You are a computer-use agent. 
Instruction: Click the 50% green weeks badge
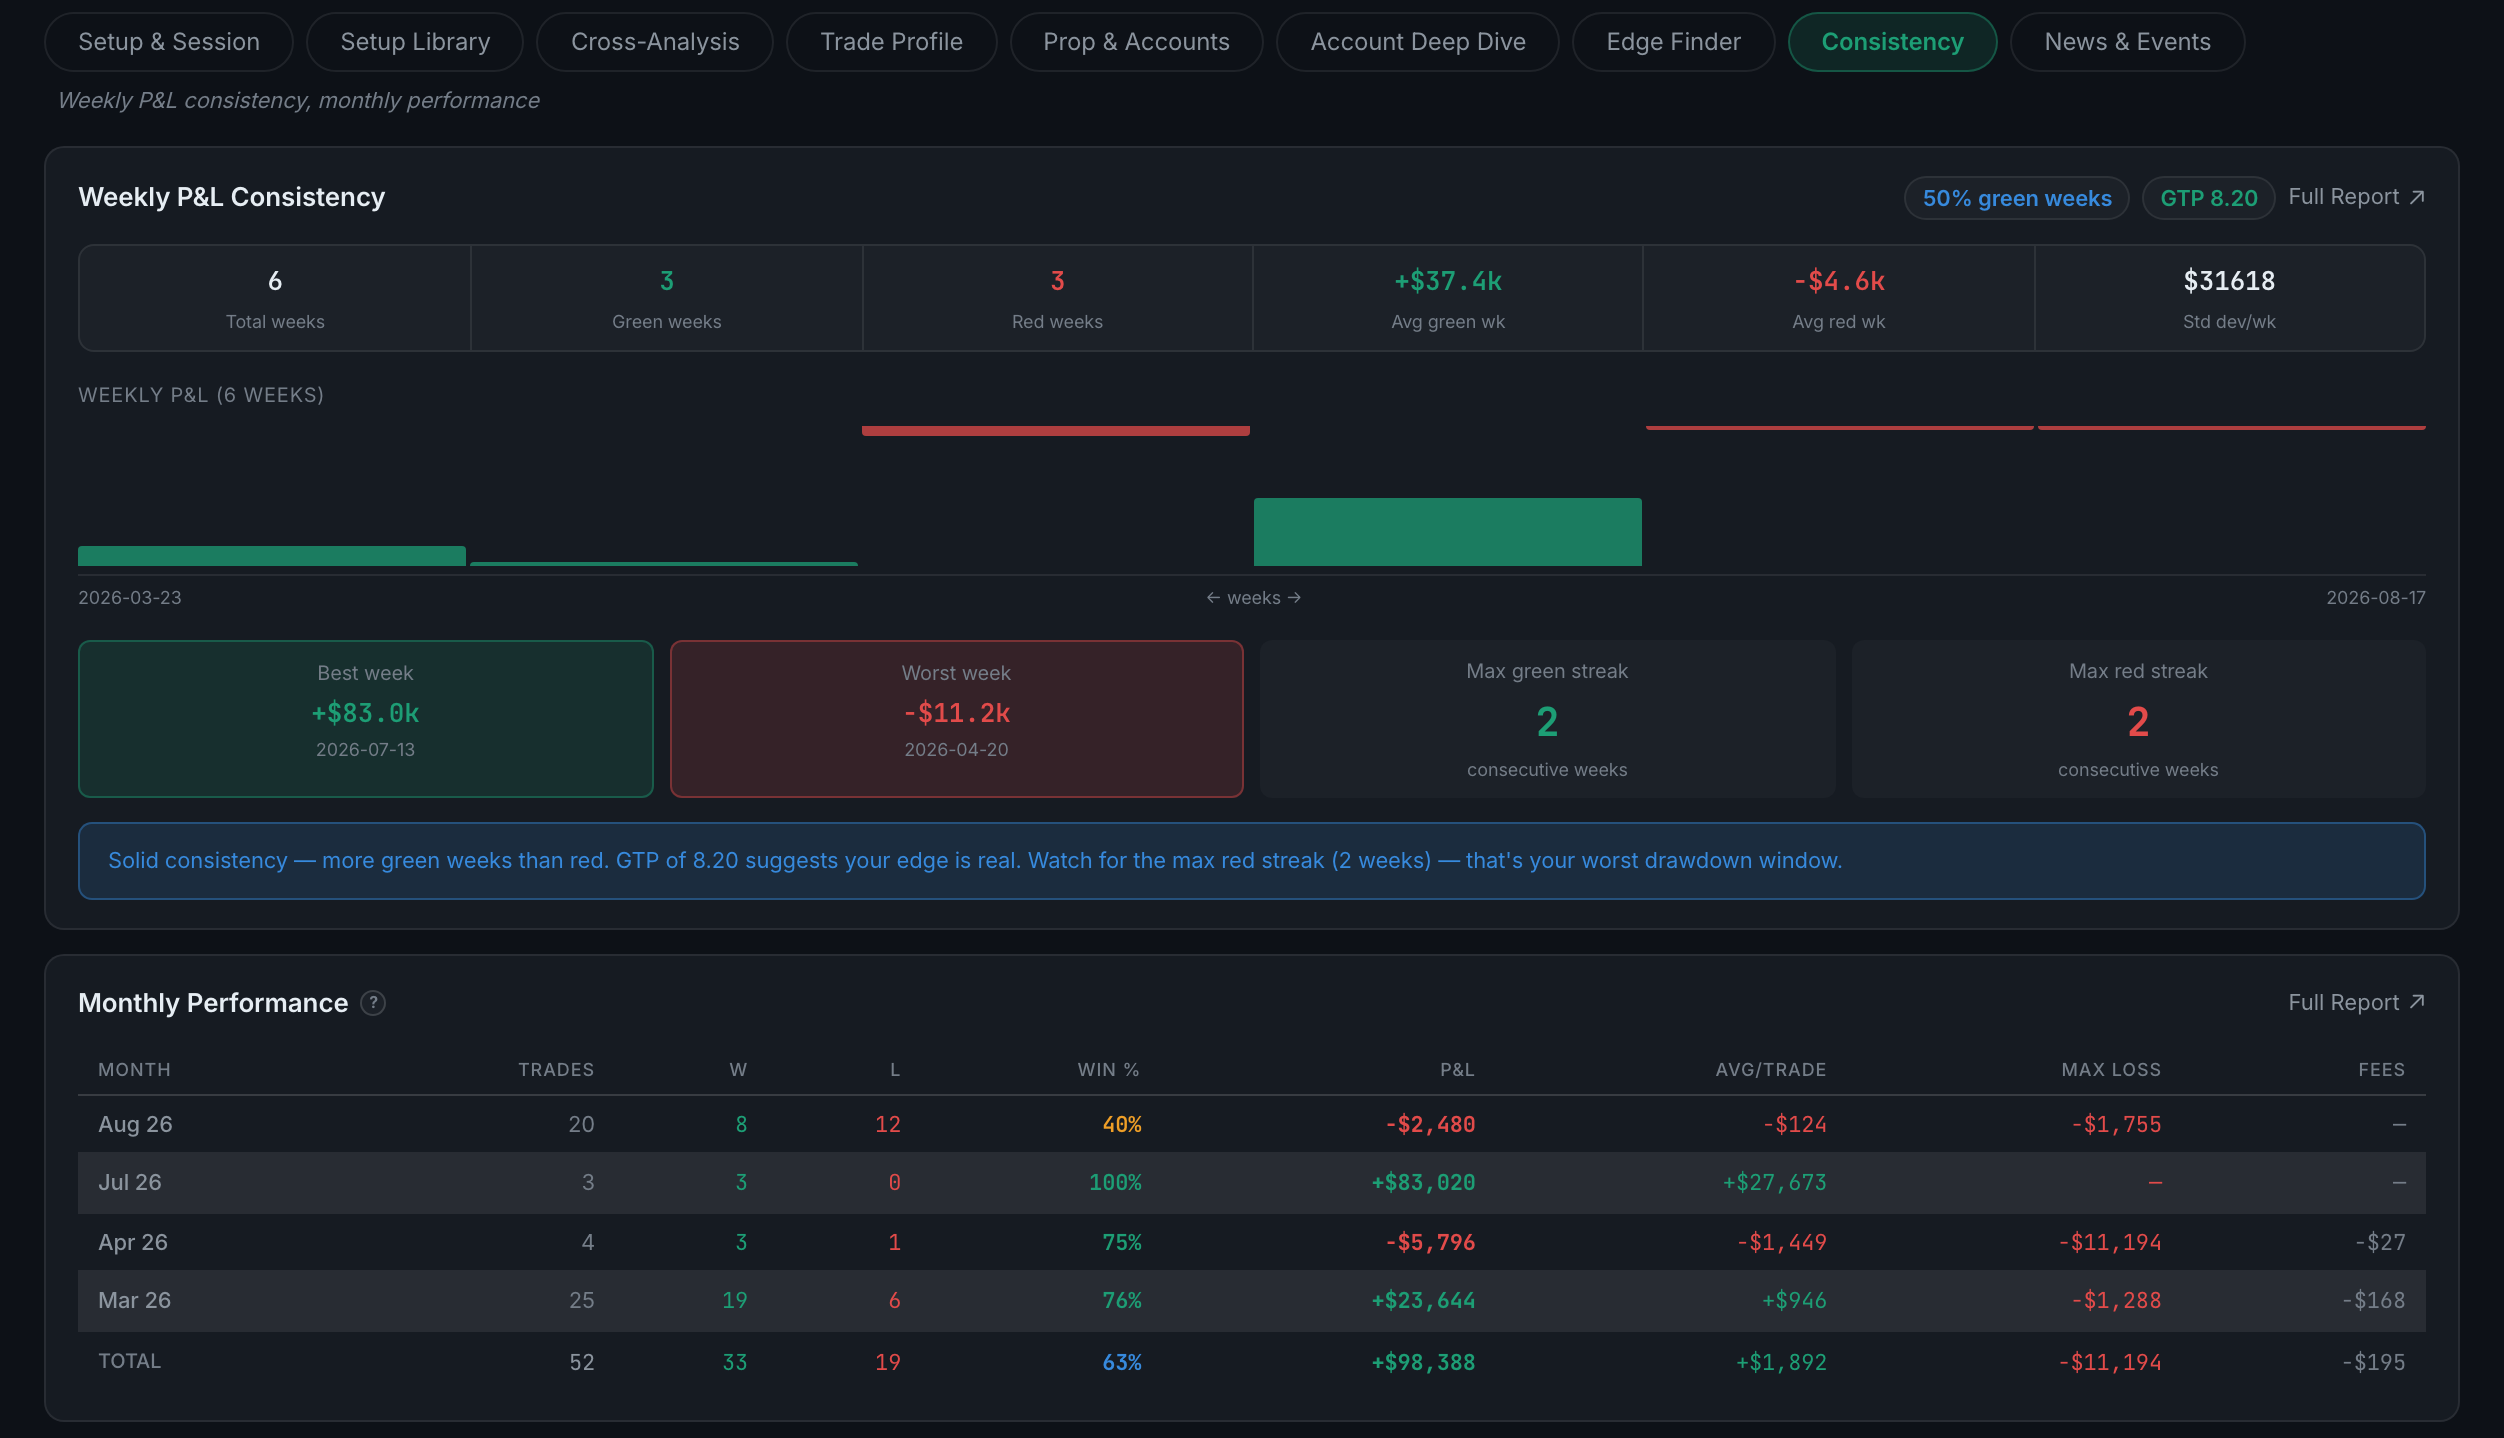click(x=2017, y=198)
